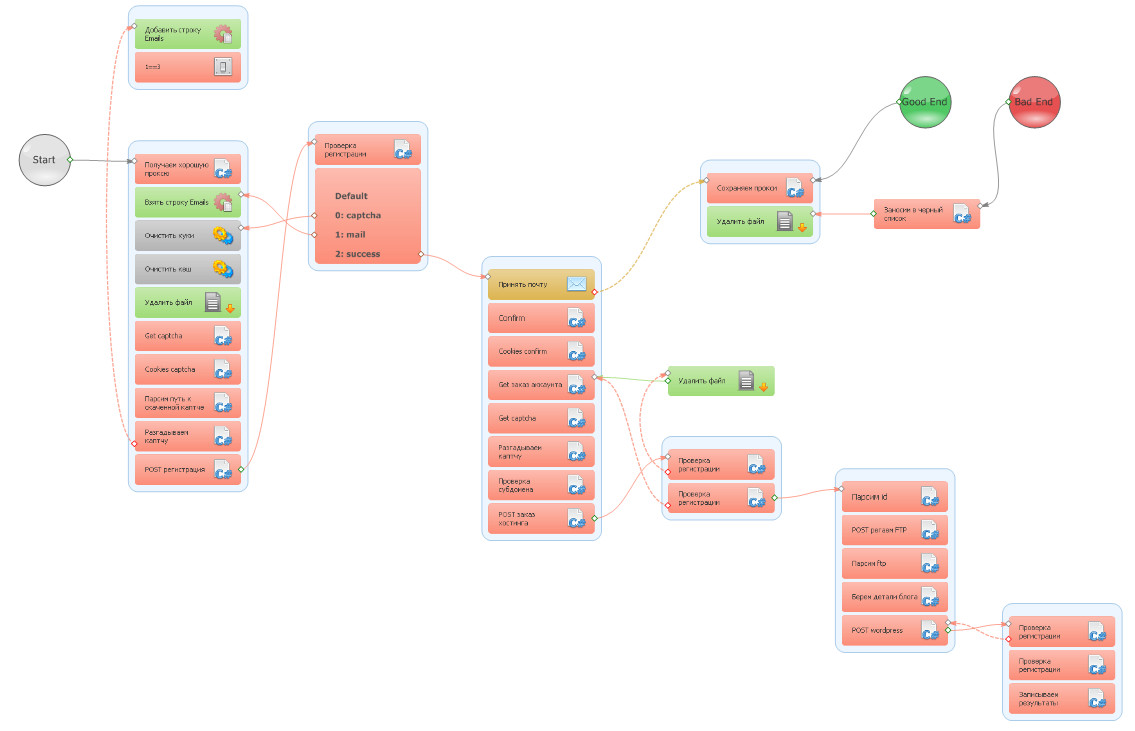Select the red Bad End node
1135x731 pixels.
coord(1034,102)
